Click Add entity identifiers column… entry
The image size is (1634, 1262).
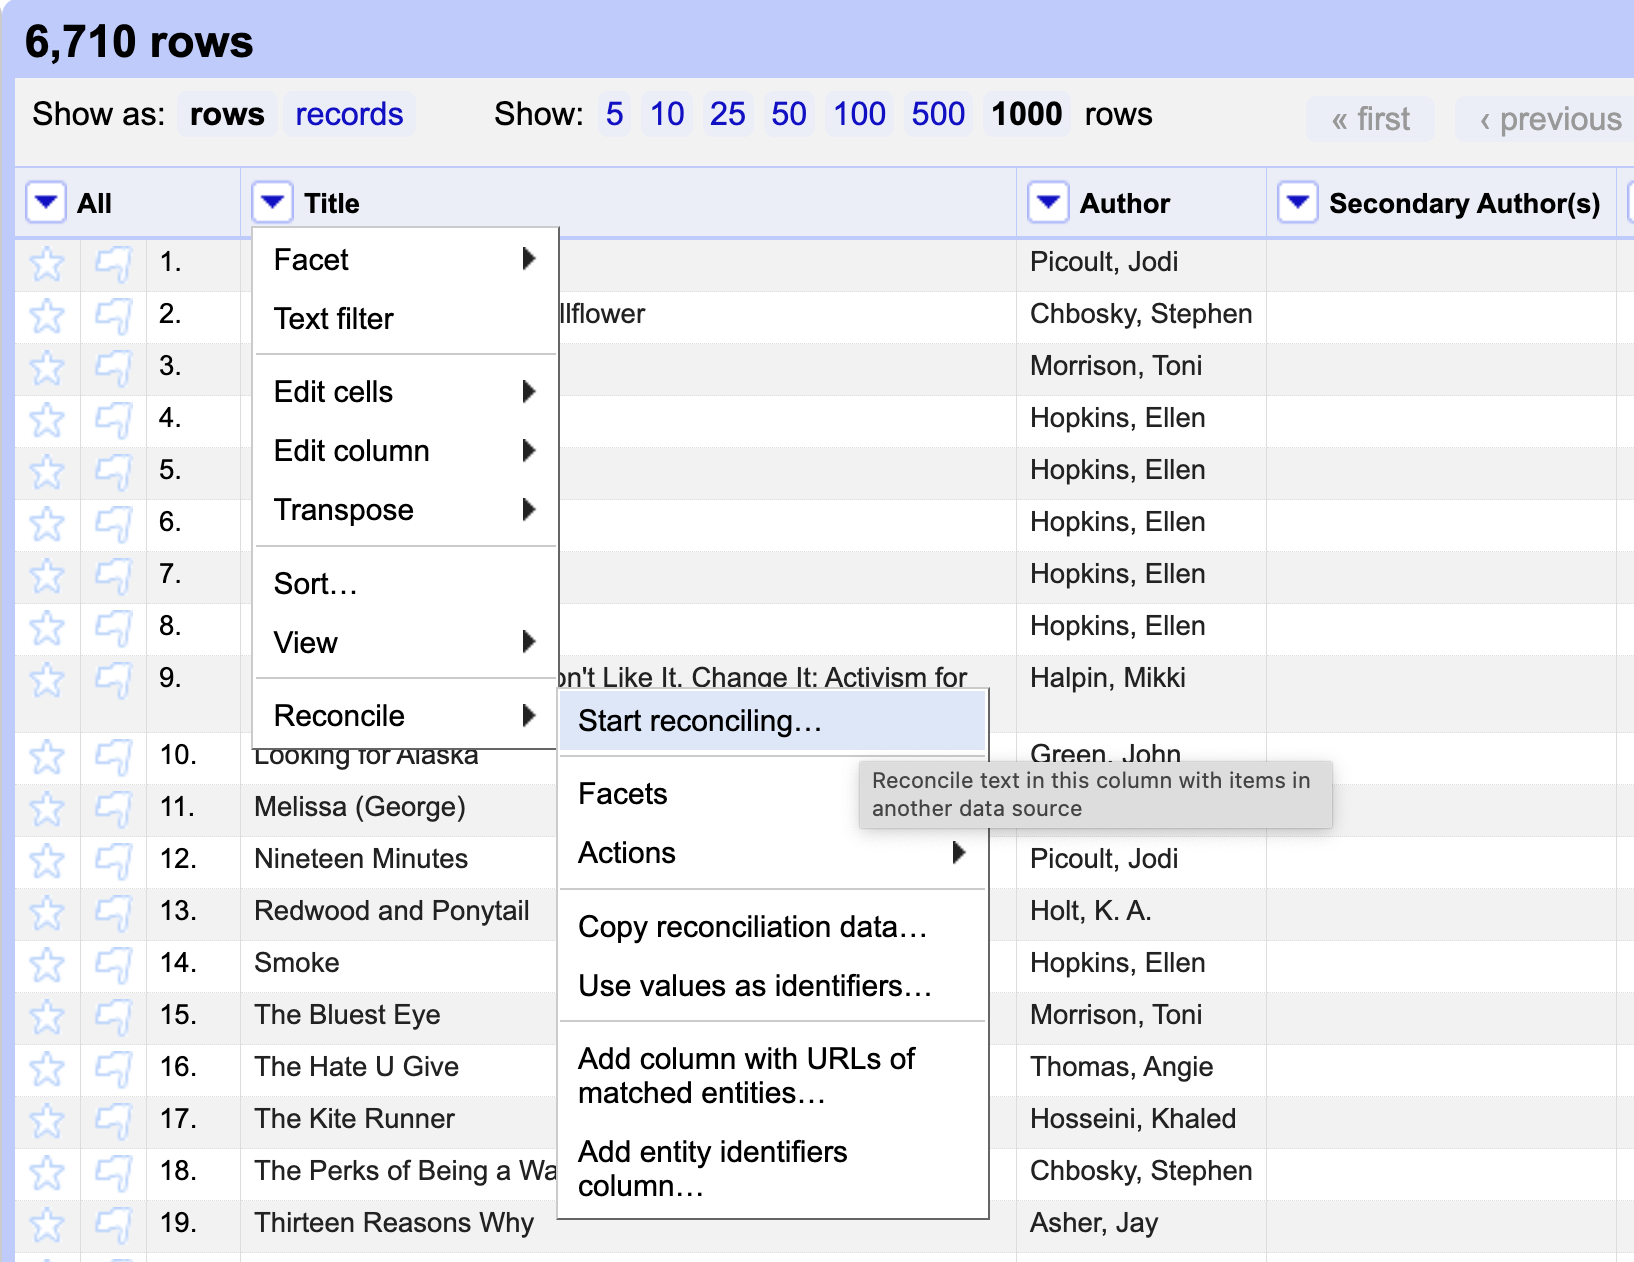712,1168
